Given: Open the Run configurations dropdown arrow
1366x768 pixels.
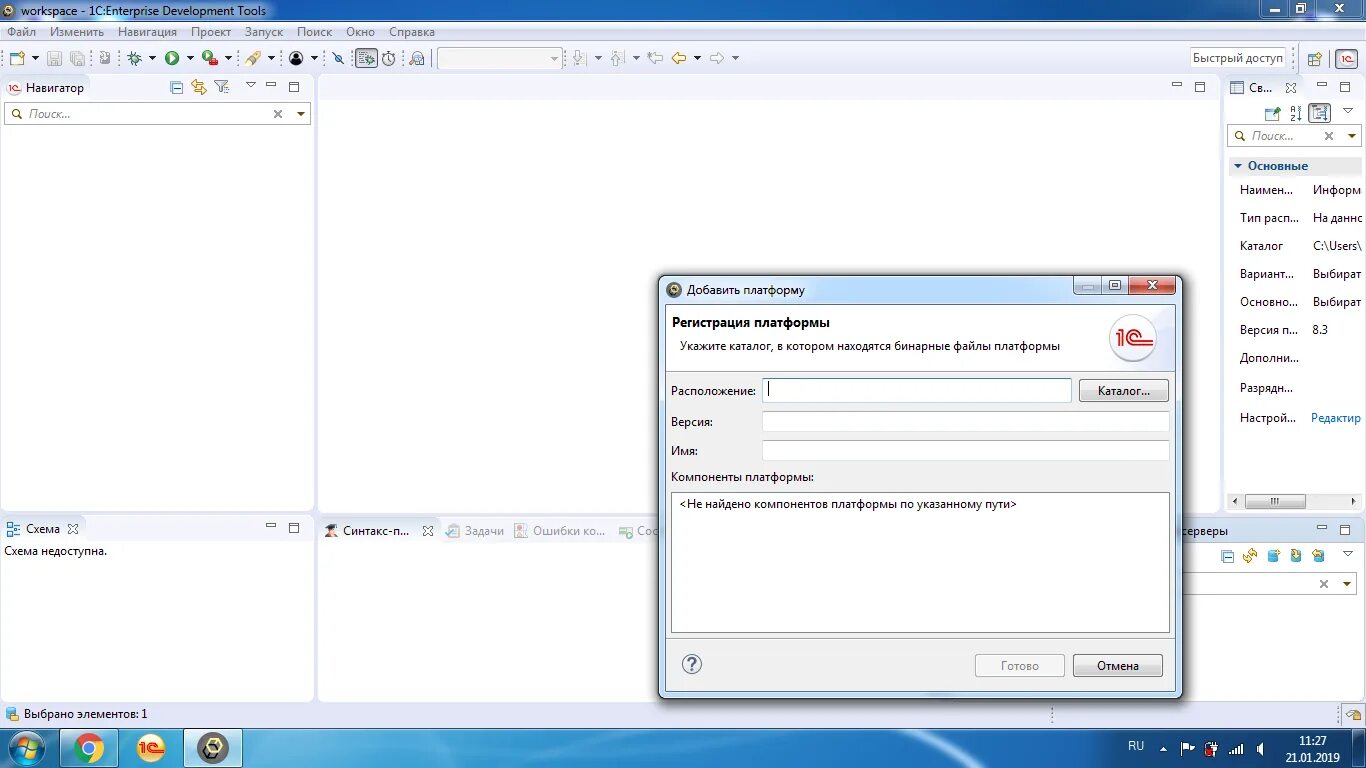Looking at the screenshot, I should (x=190, y=58).
